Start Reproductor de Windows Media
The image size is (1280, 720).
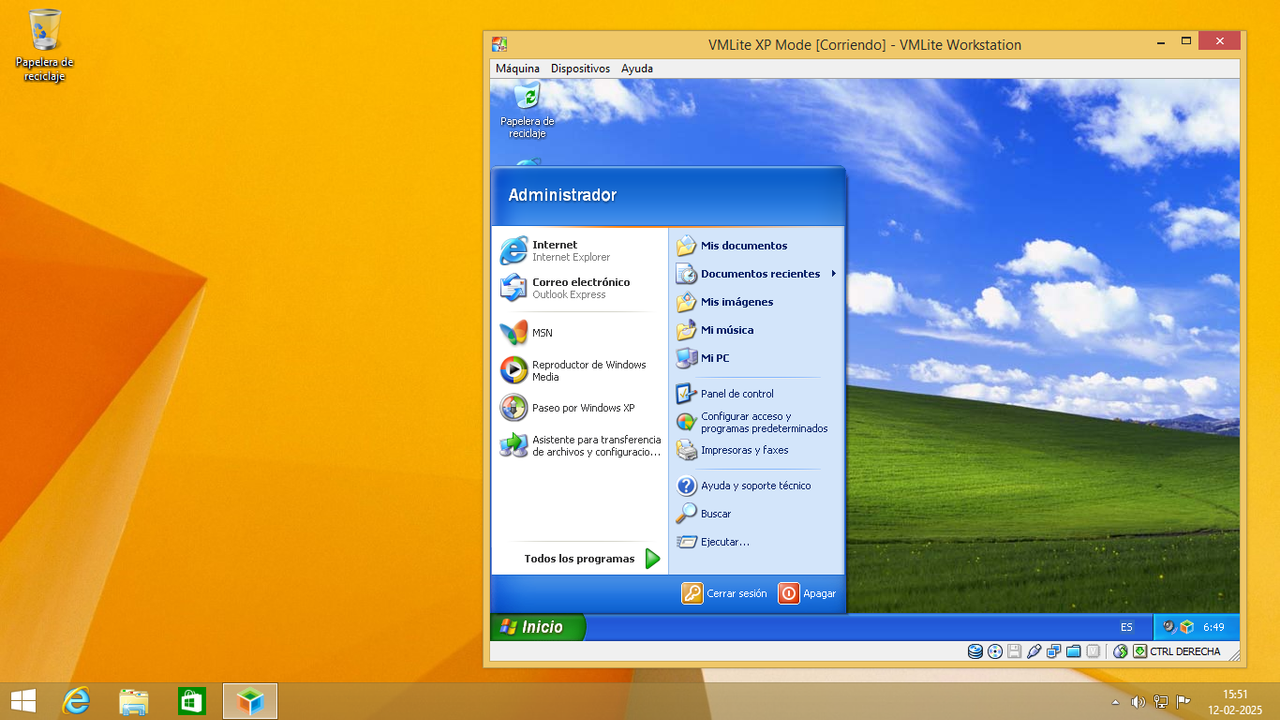(580, 371)
